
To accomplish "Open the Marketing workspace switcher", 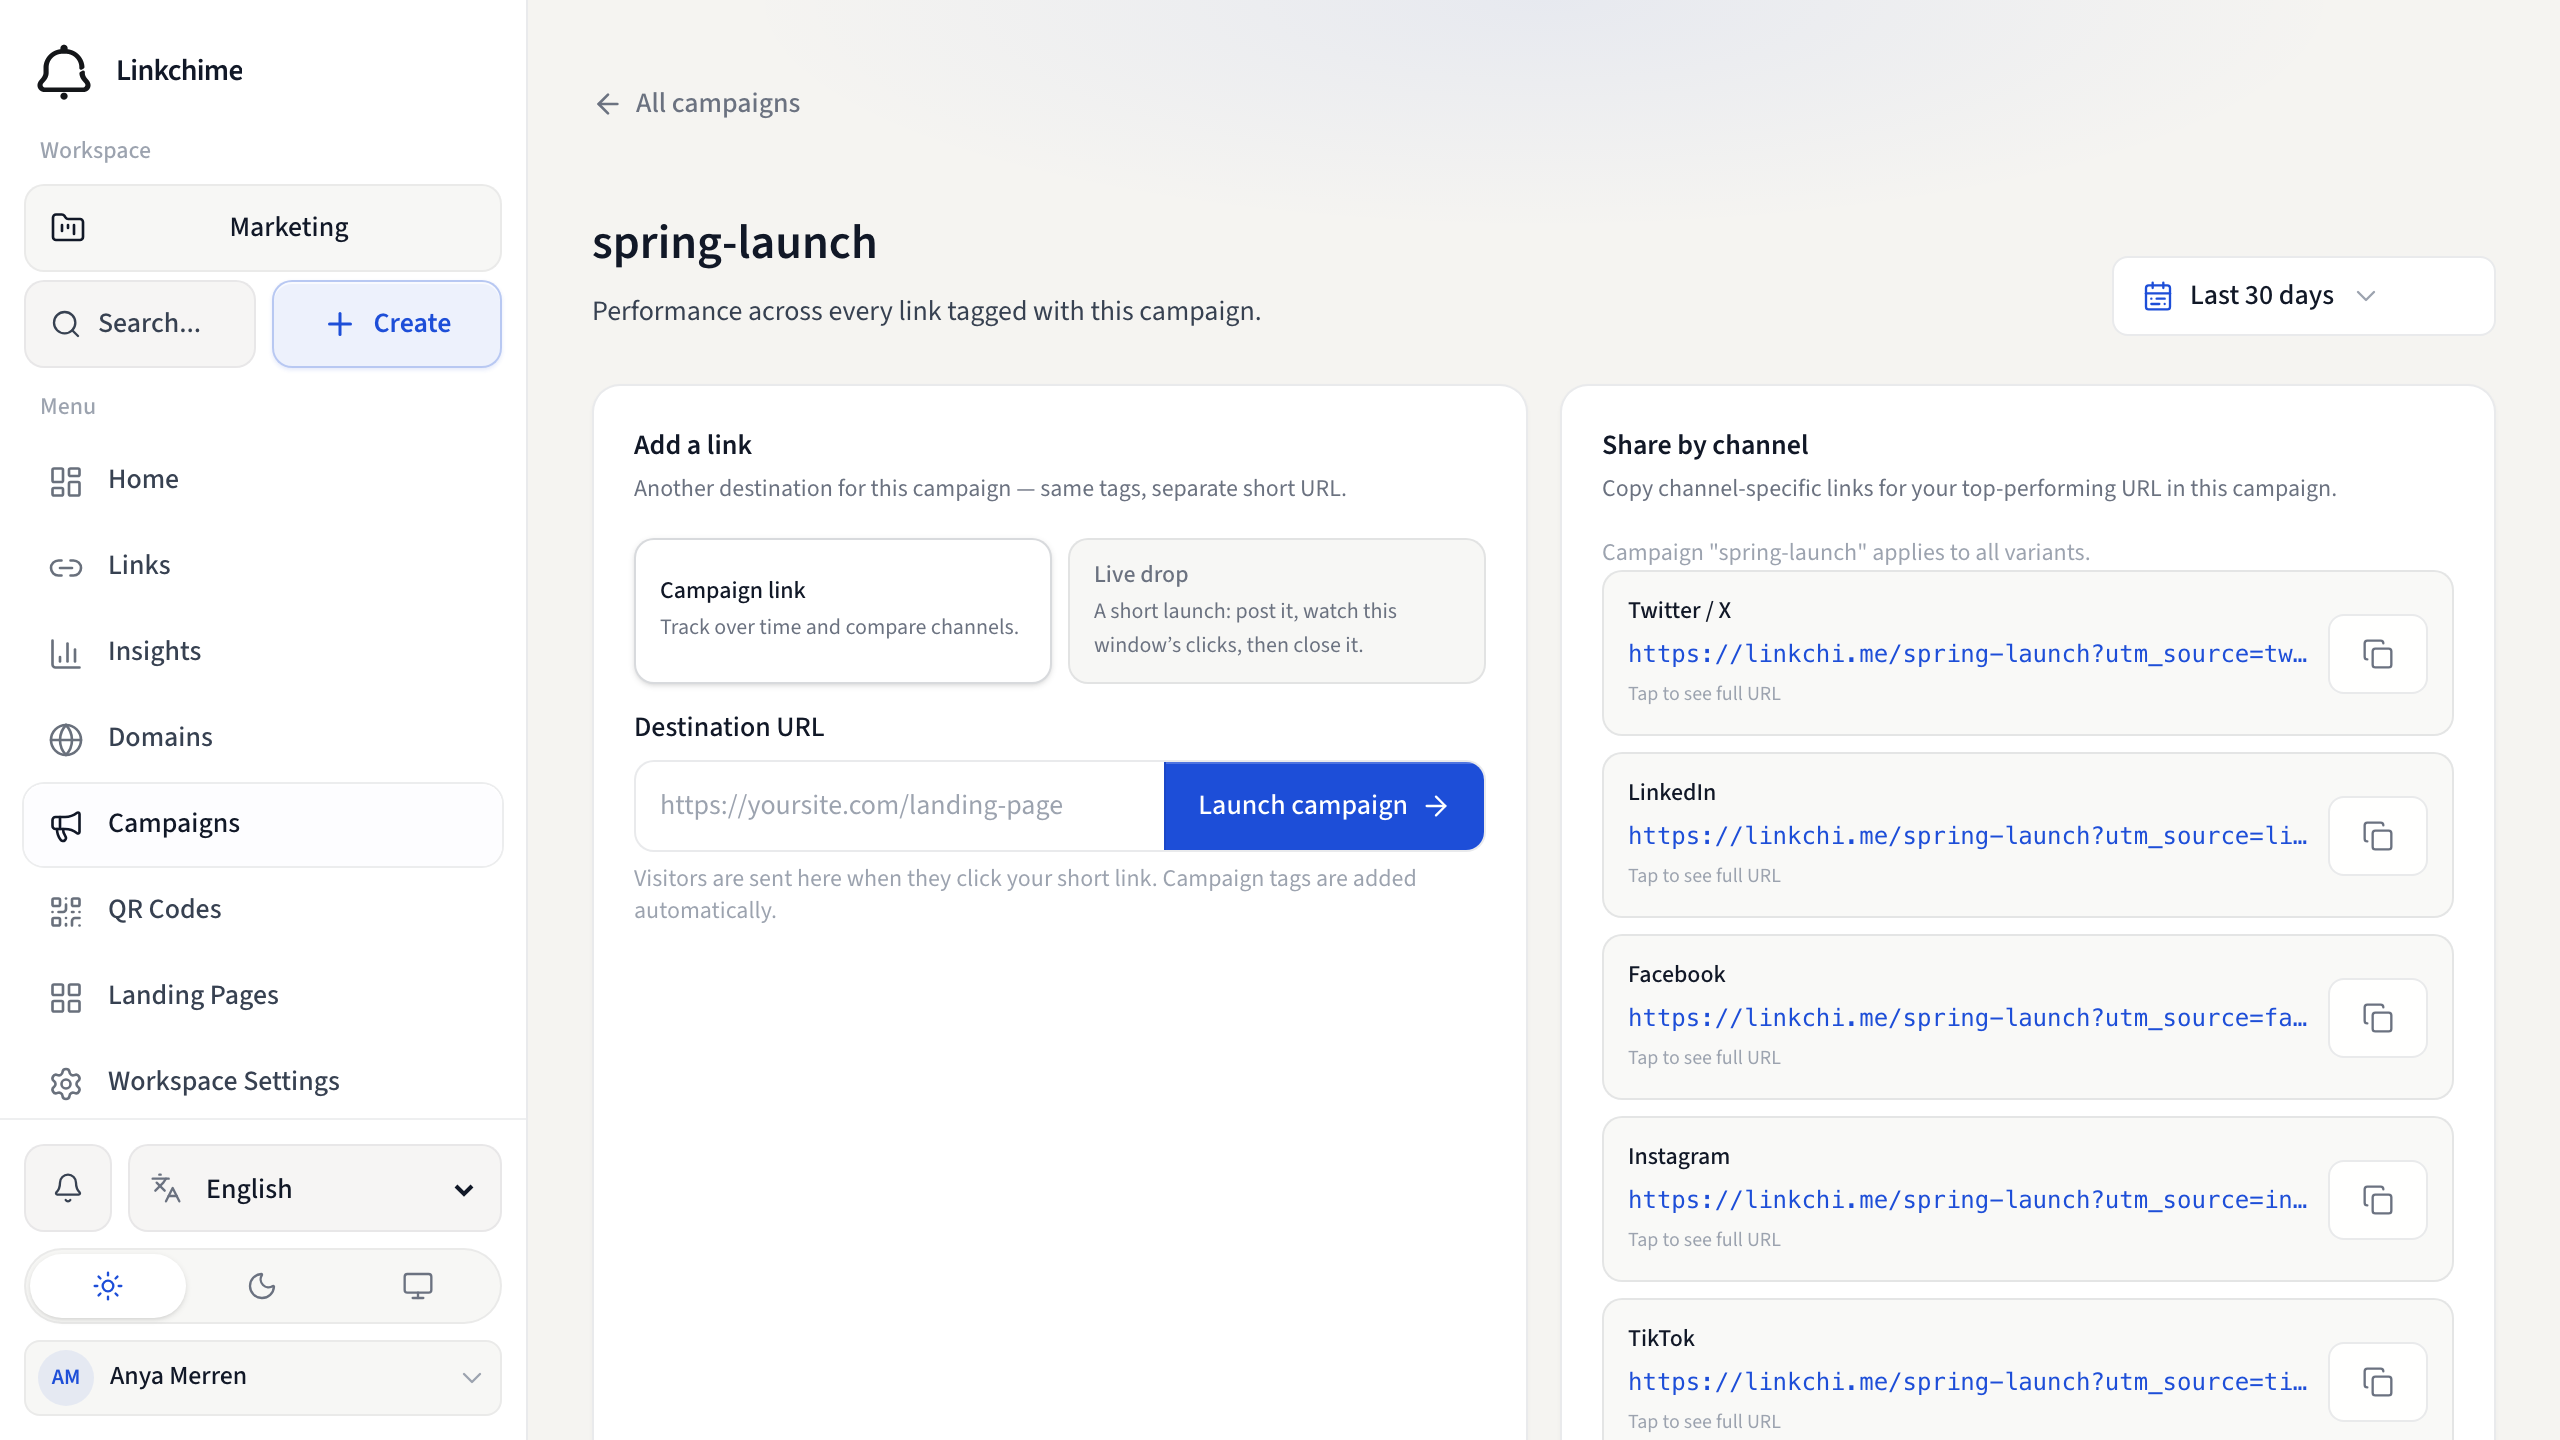I will click(263, 228).
